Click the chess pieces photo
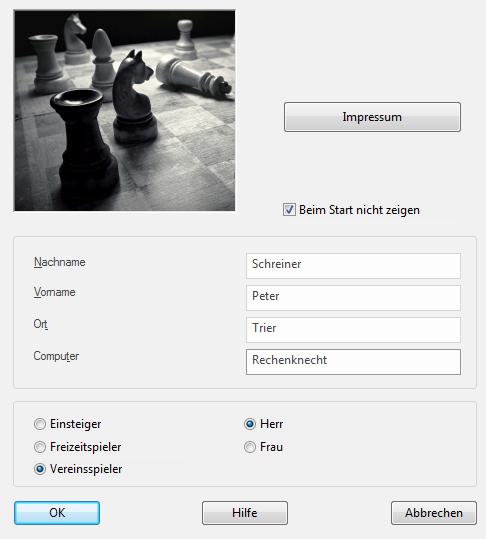486x539 pixels. [124, 111]
